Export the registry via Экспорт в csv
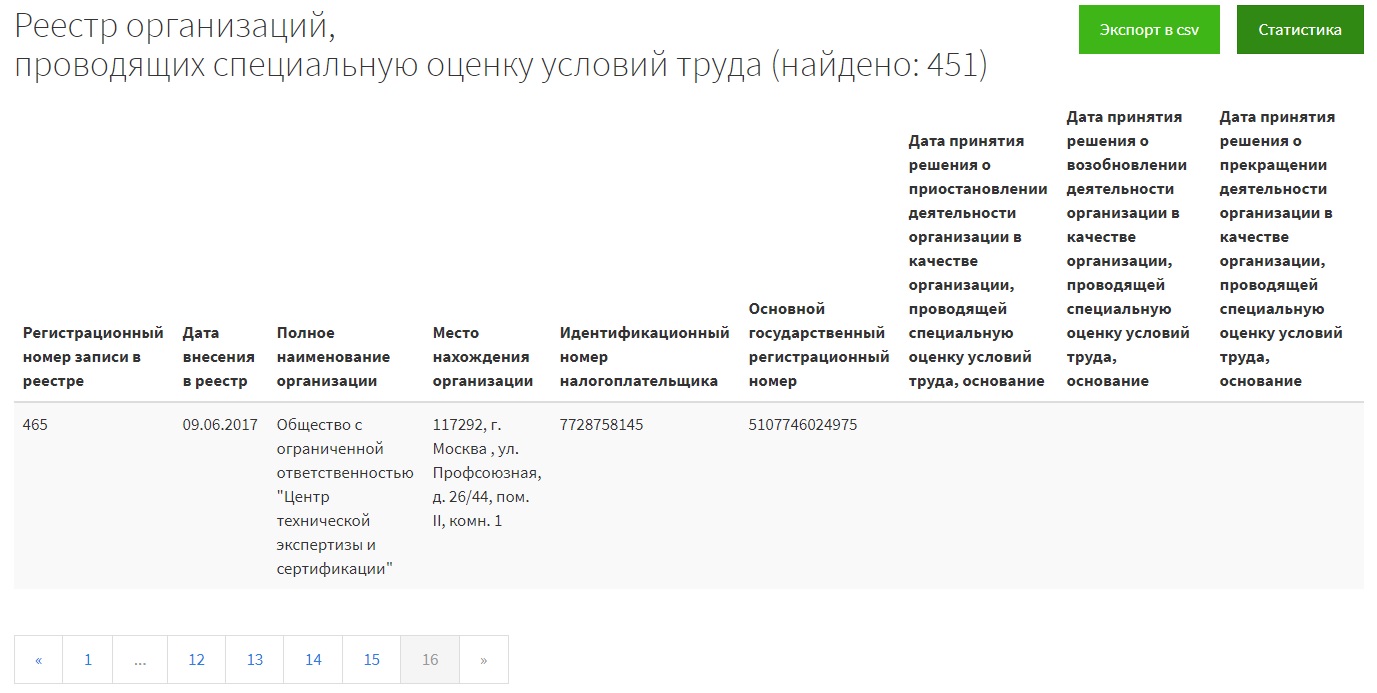Image resolution: width=1377 pixels, height=693 pixels. click(x=1149, y=30)
